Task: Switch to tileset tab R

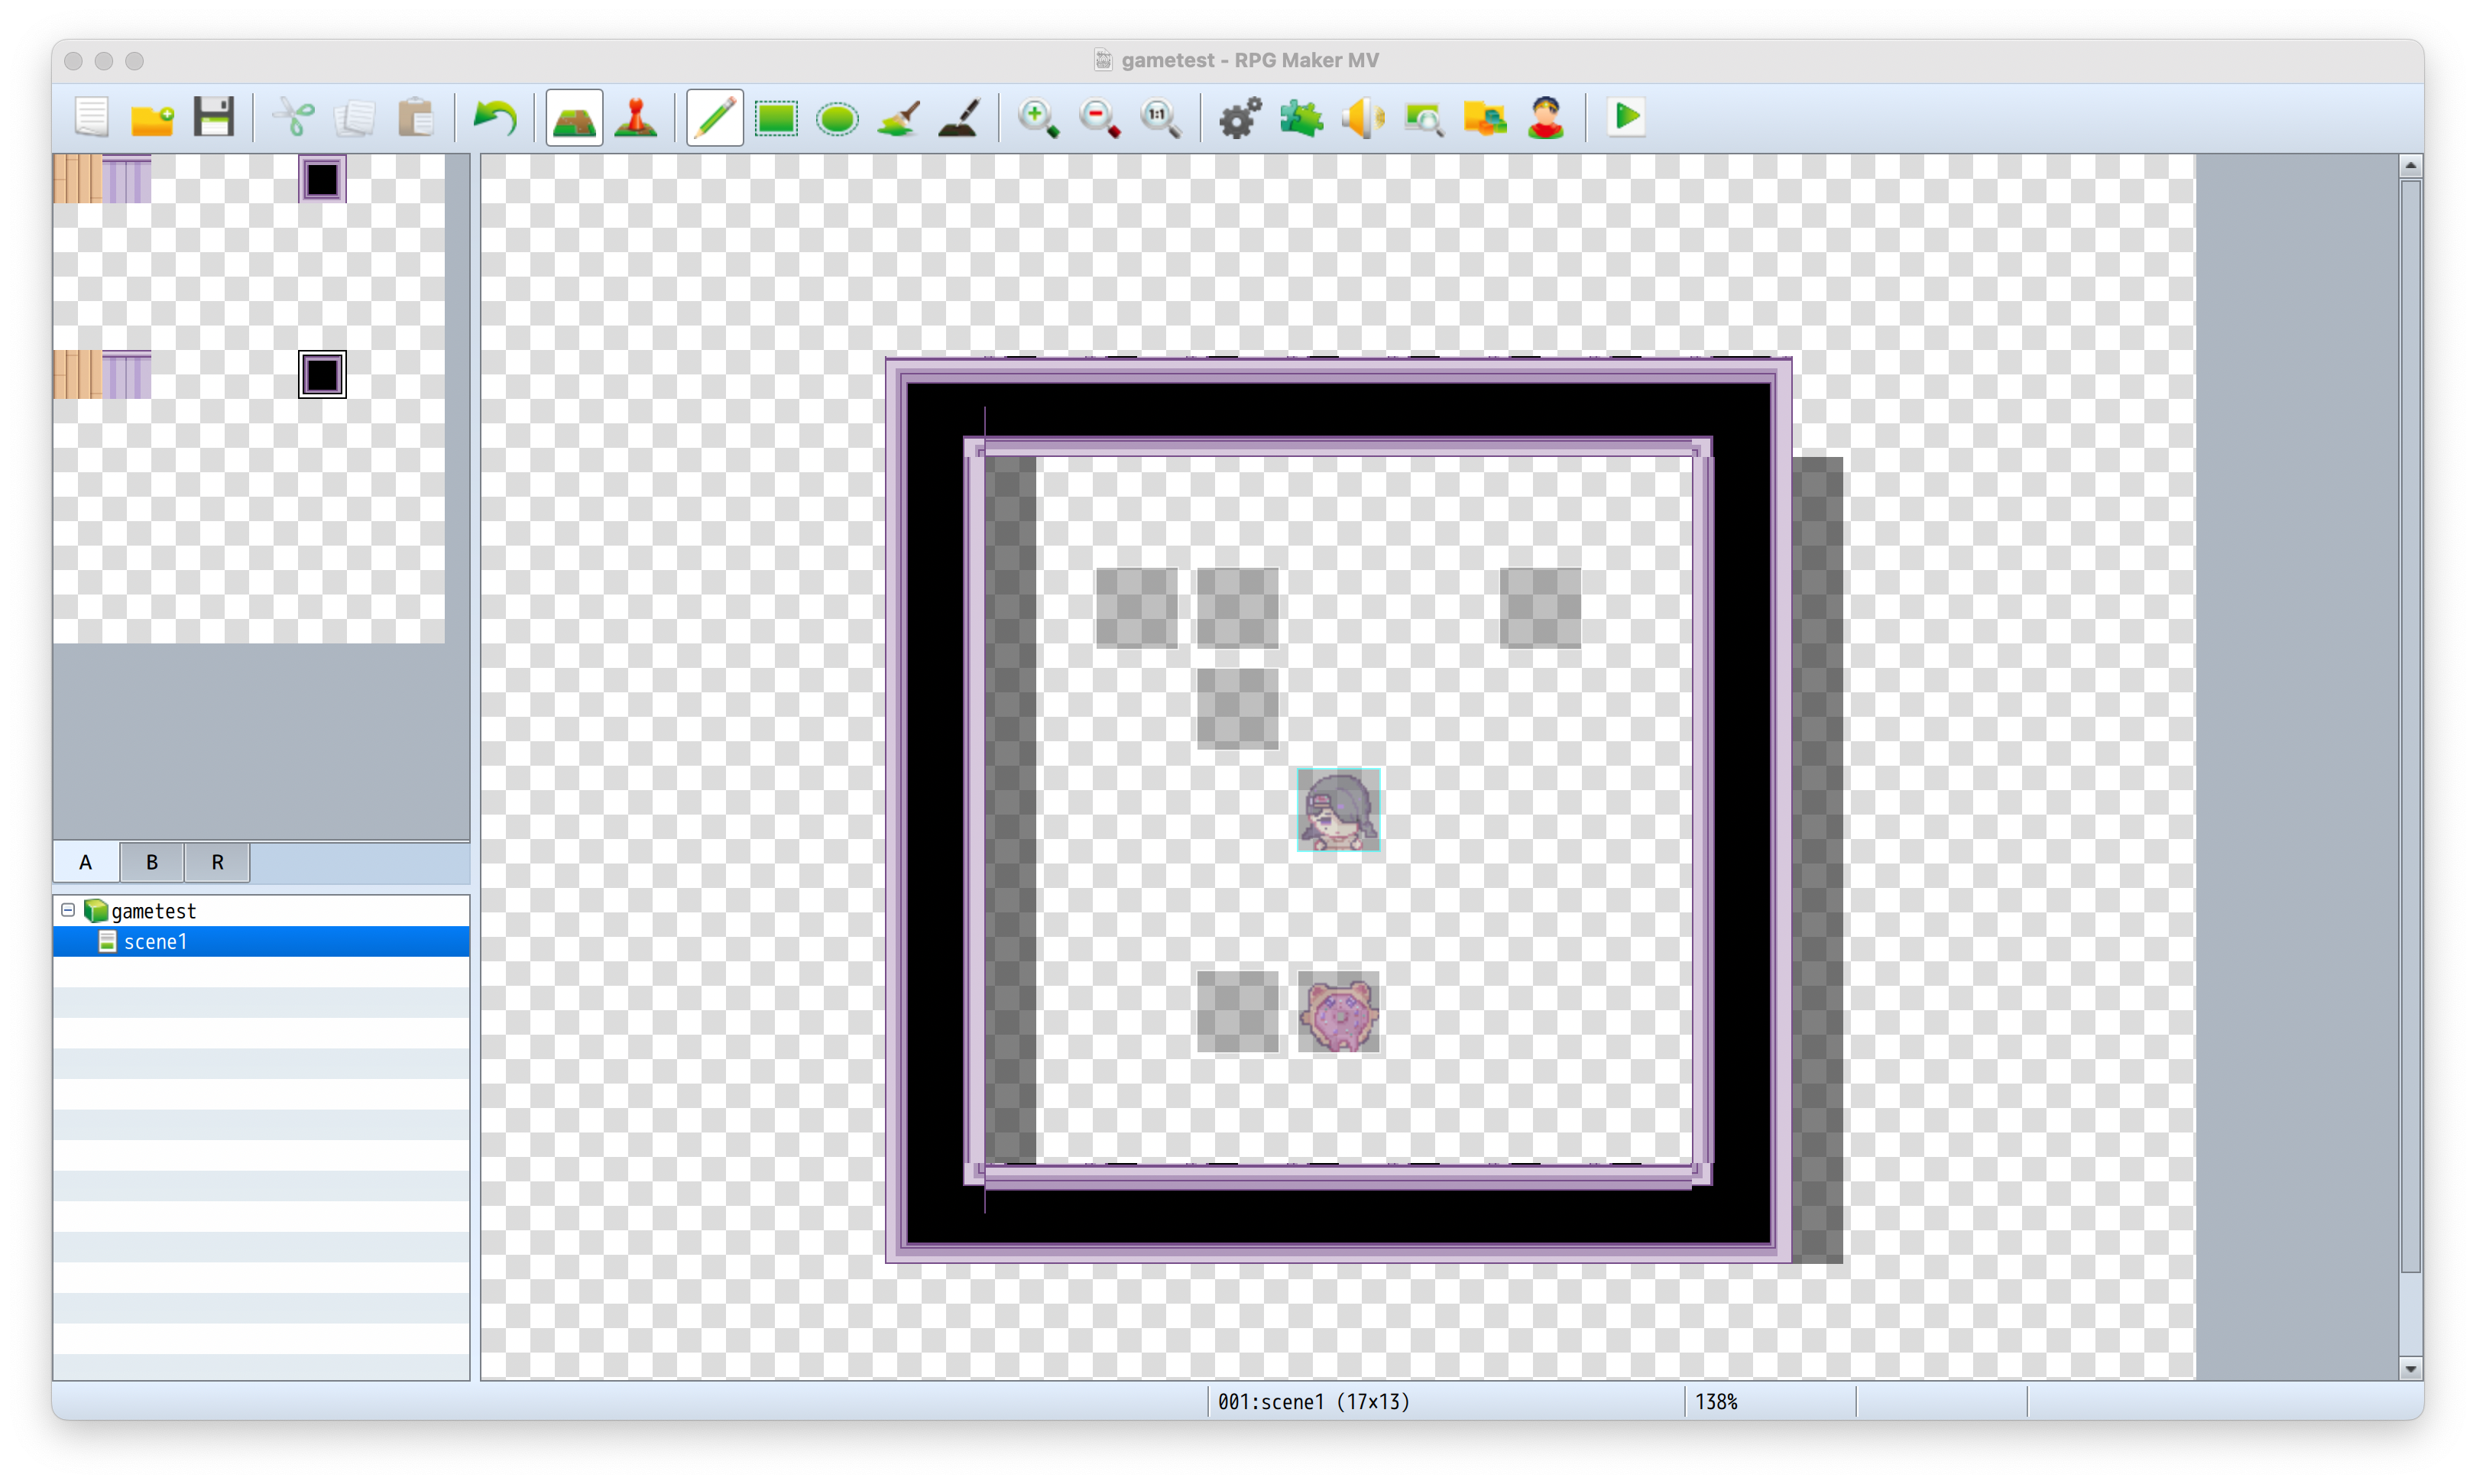Action: click(x=217, y=862)
